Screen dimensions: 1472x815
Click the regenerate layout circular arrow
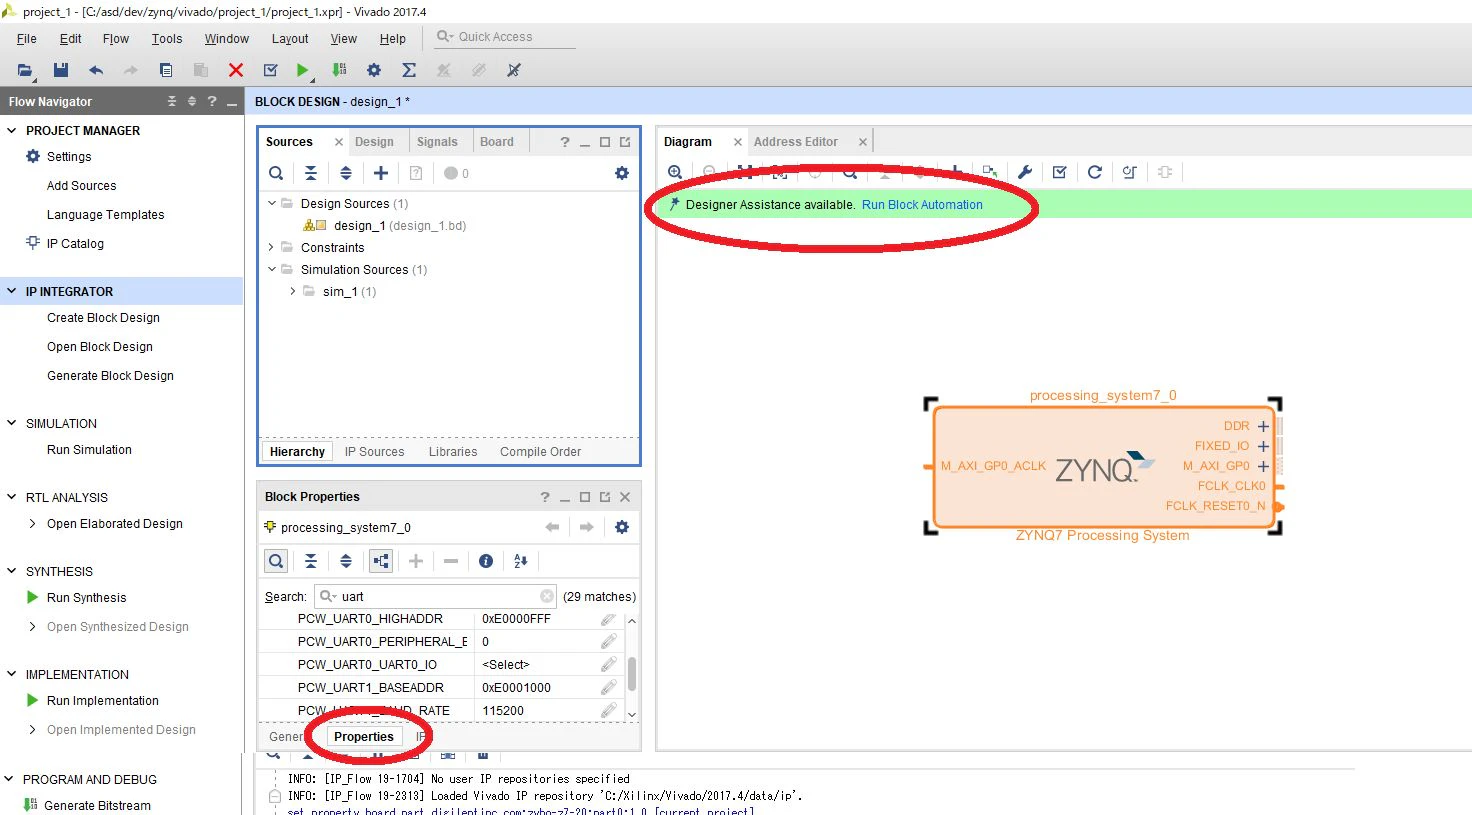(x=1095, y=172)
